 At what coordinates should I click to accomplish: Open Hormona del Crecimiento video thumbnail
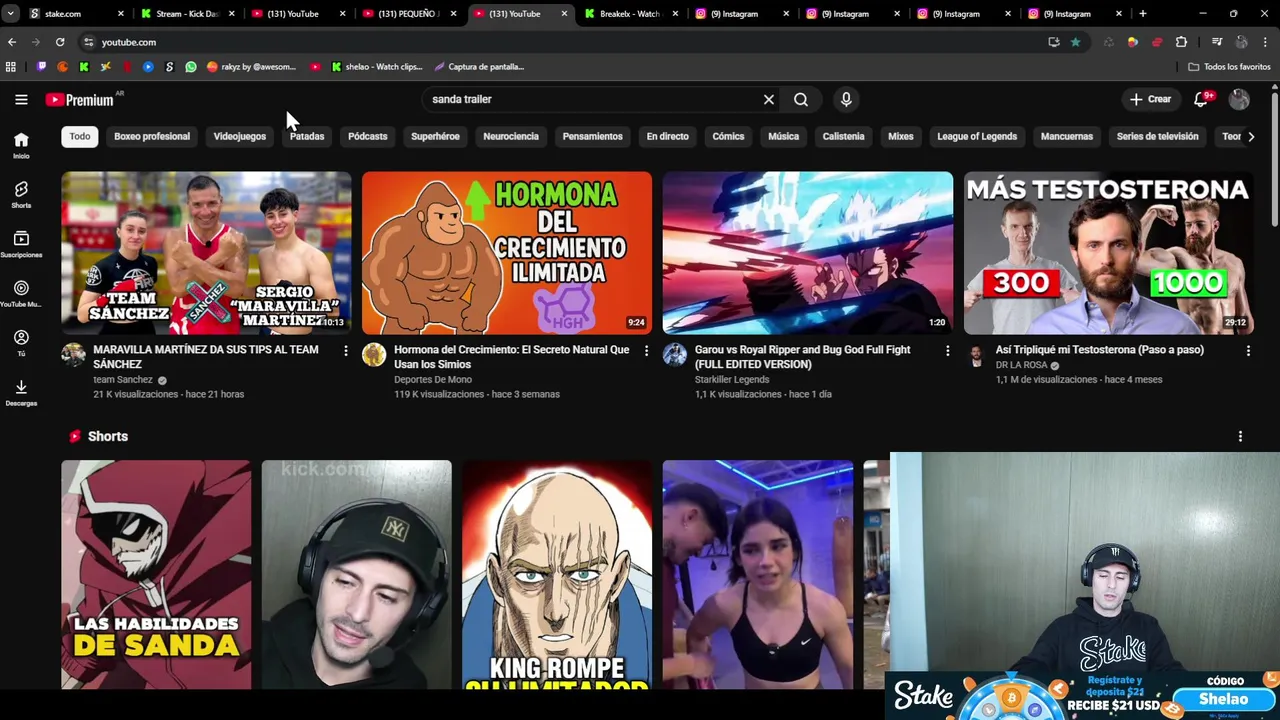click(507, 253)
